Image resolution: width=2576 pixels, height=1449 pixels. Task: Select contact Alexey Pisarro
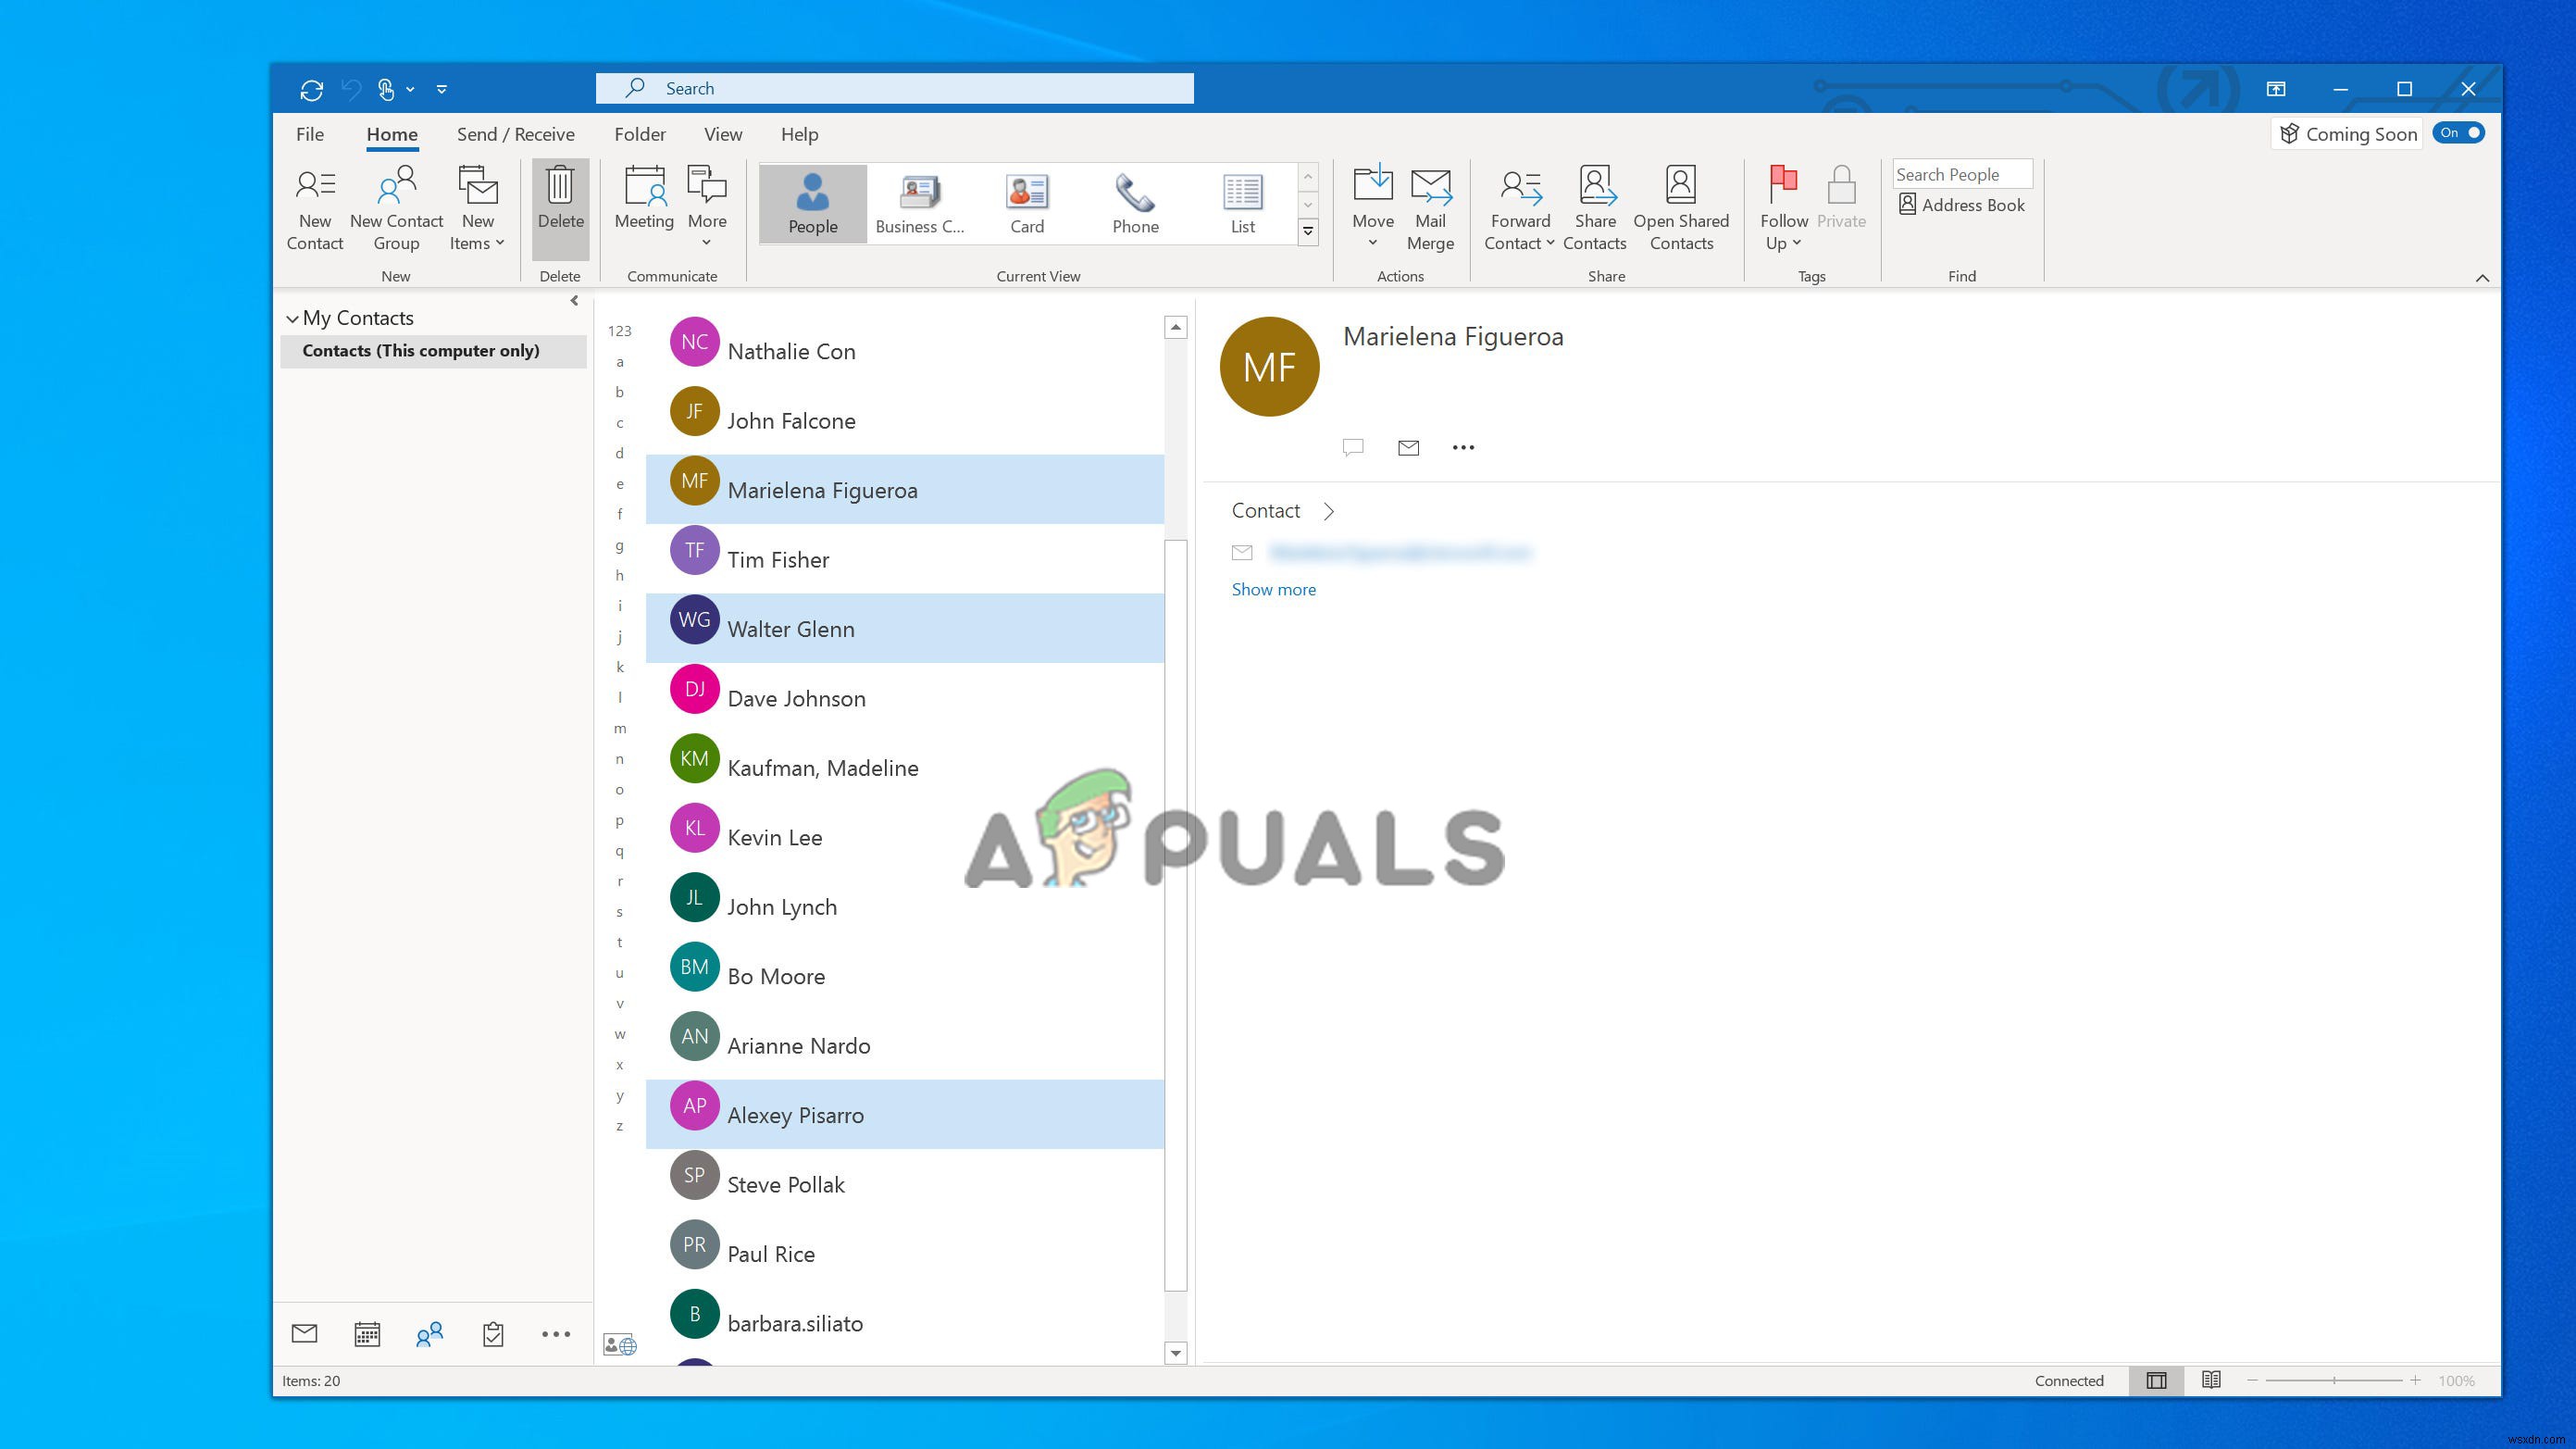click(x=796, y=1113)
